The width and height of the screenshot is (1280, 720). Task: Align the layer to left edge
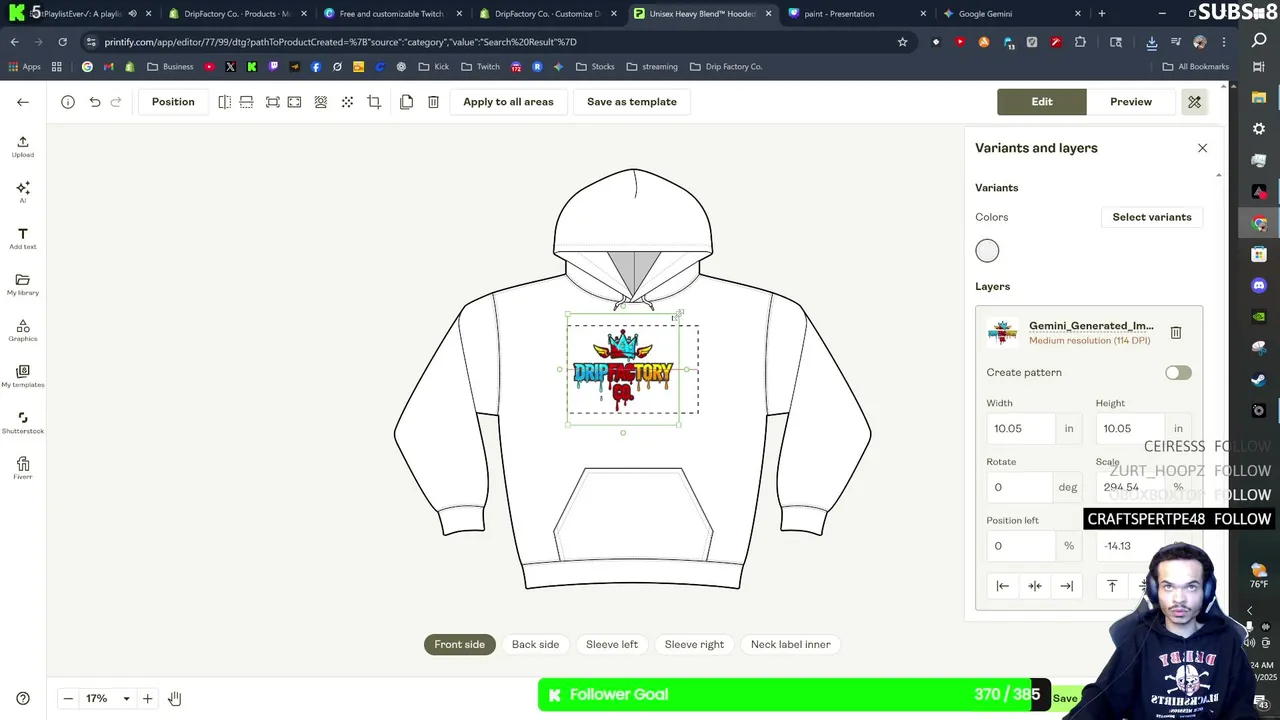pos(1003,586)
